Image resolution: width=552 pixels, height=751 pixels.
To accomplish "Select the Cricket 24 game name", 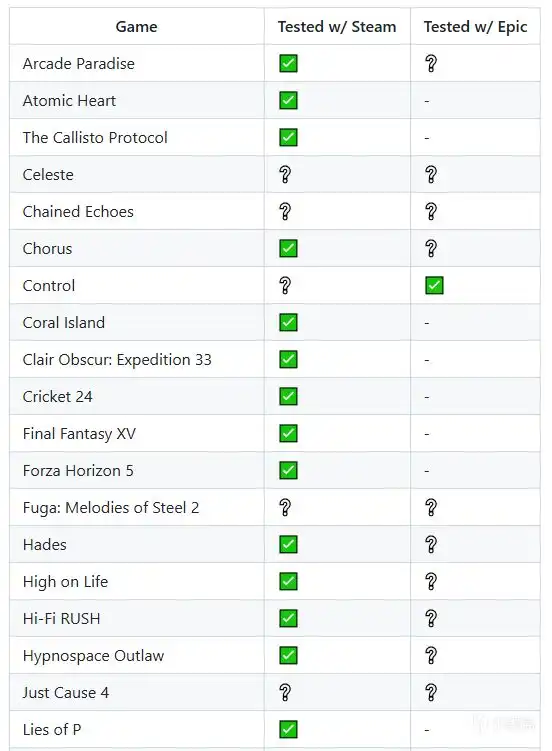I will (x=57, y=397).
